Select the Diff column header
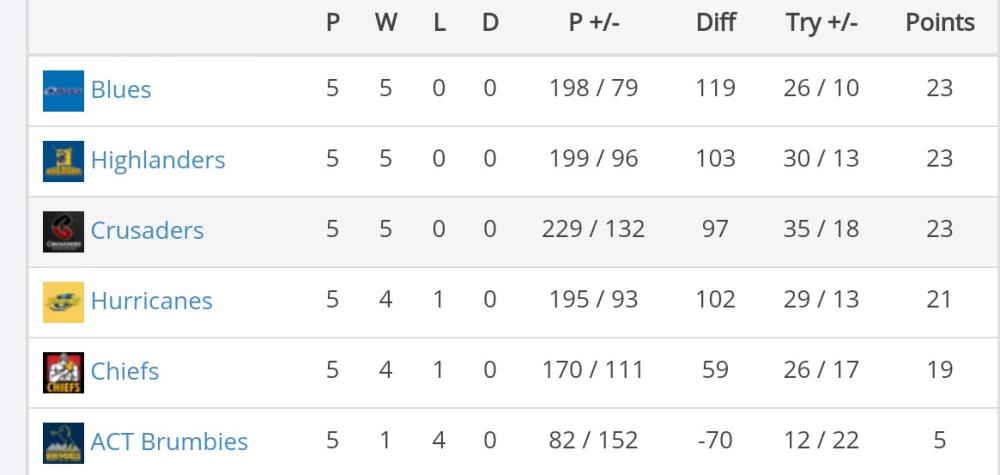Viewport: 1000px width, 475px height. (716, 23)
